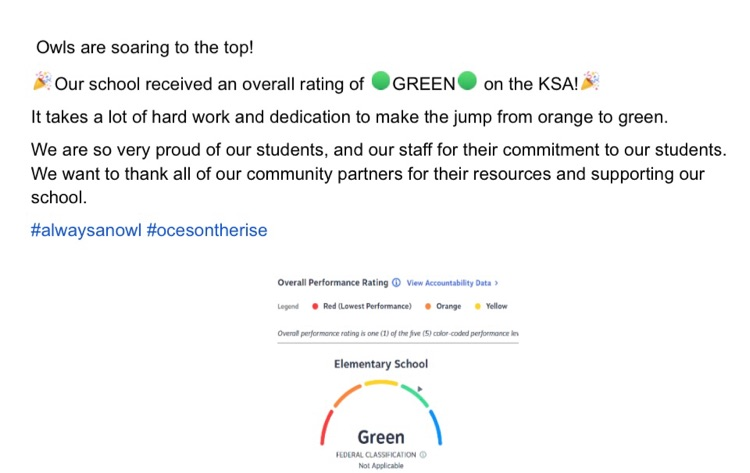Click green circle emoji after GREEN
The image size is (750, 473).
(x=466, y=84)
